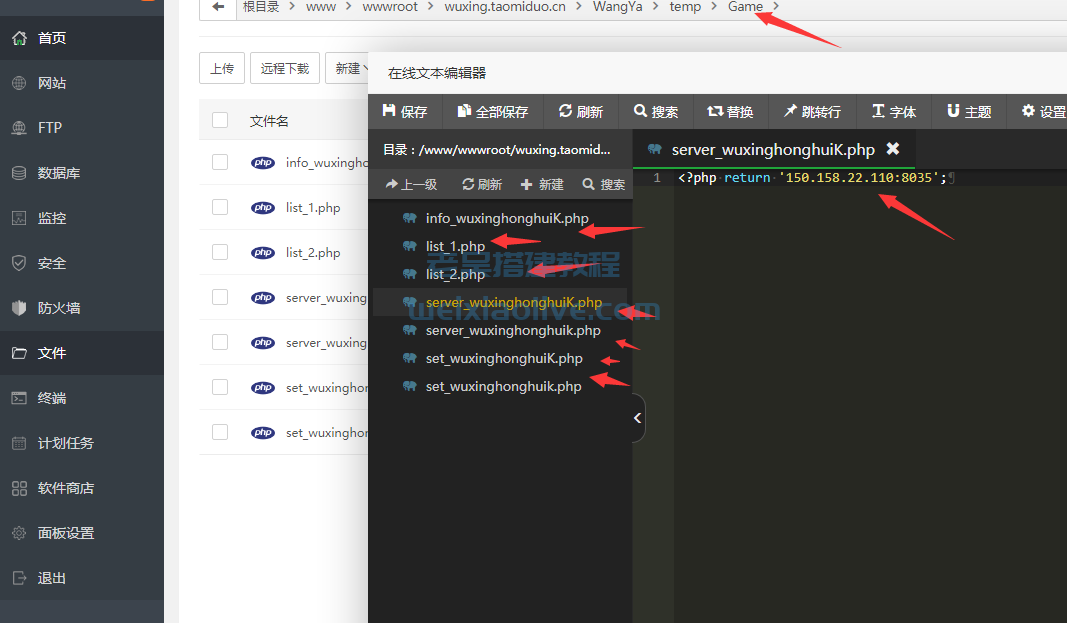Image resolution: width=1067 pixels, height=623 pixels.
Task: Check the box for list_1.php row
Action: pos(220,207)
